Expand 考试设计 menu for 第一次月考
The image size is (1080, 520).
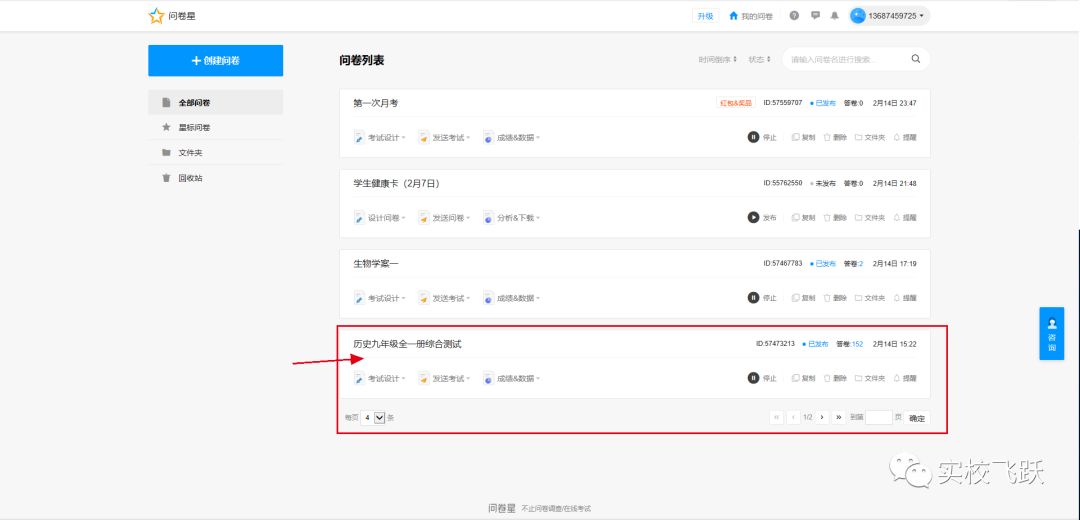(380, 137)
